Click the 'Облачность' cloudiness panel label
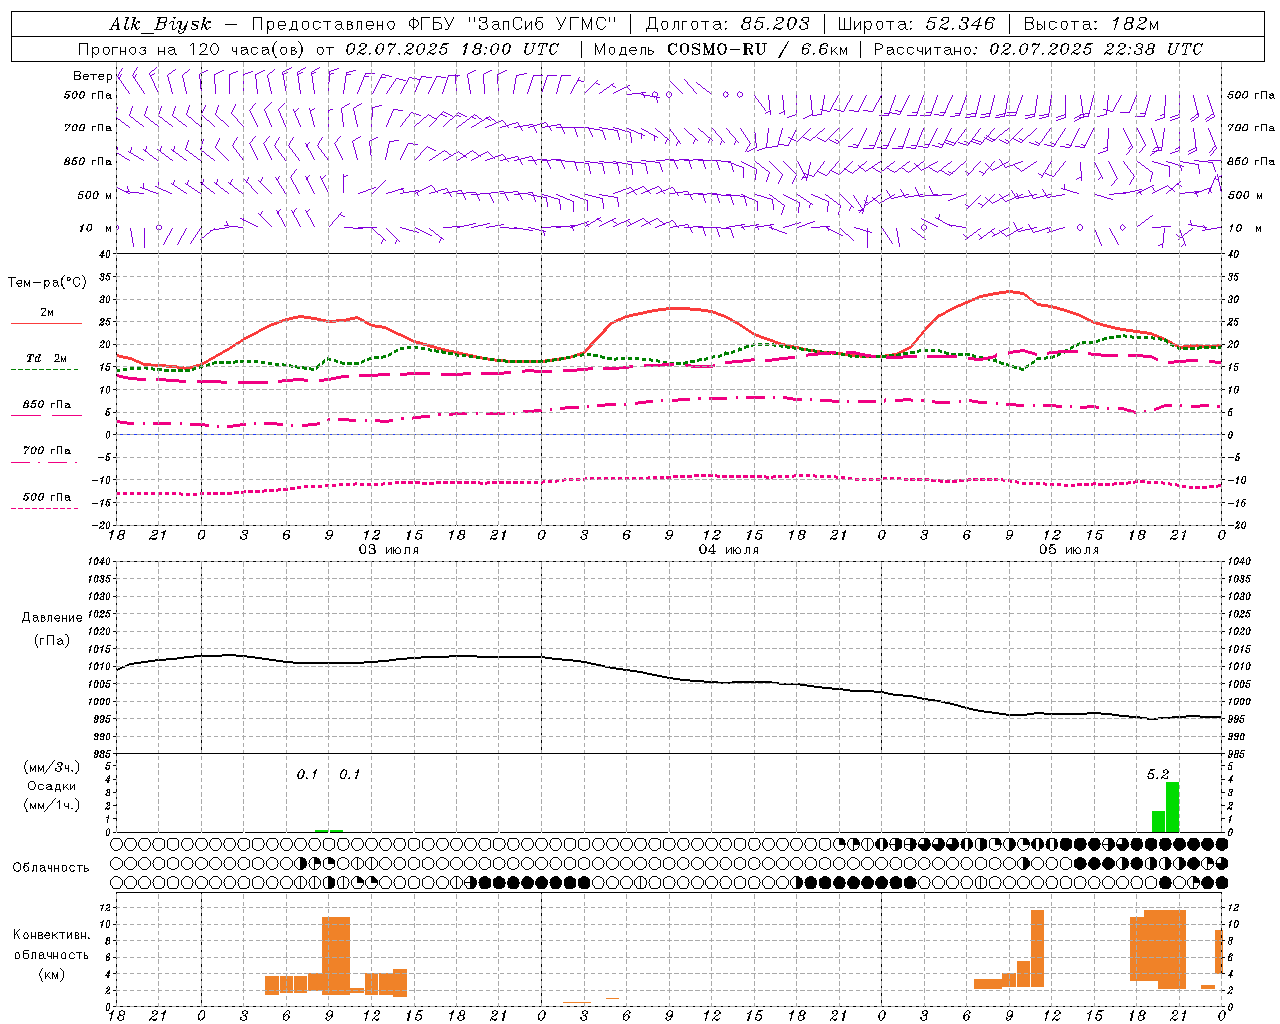 (50, 867)
